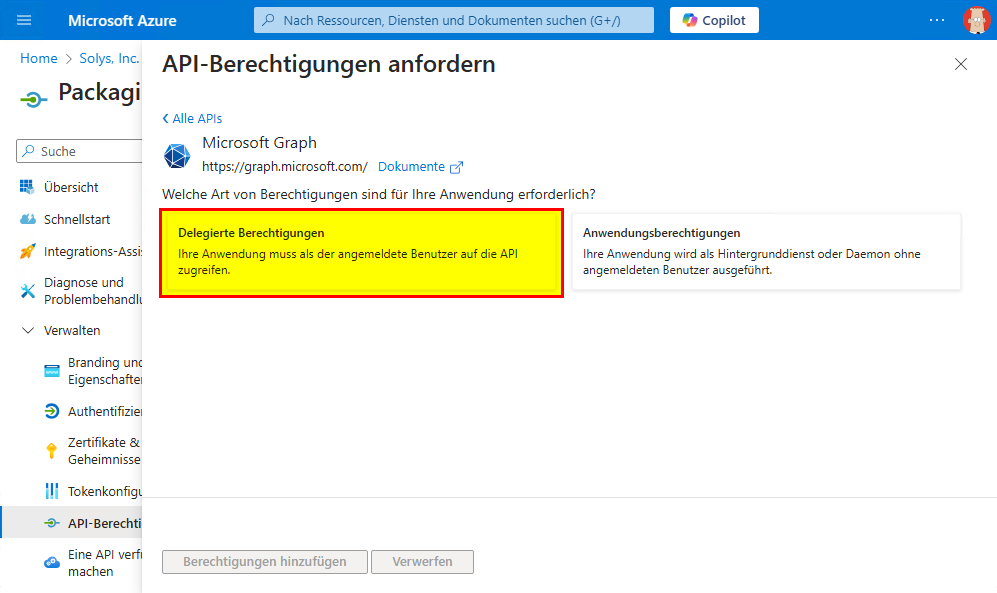Viewport: 997px width, 593px height.
Task: Select Delegierte Berechtigungen option
Action: [x=362, y=253]
